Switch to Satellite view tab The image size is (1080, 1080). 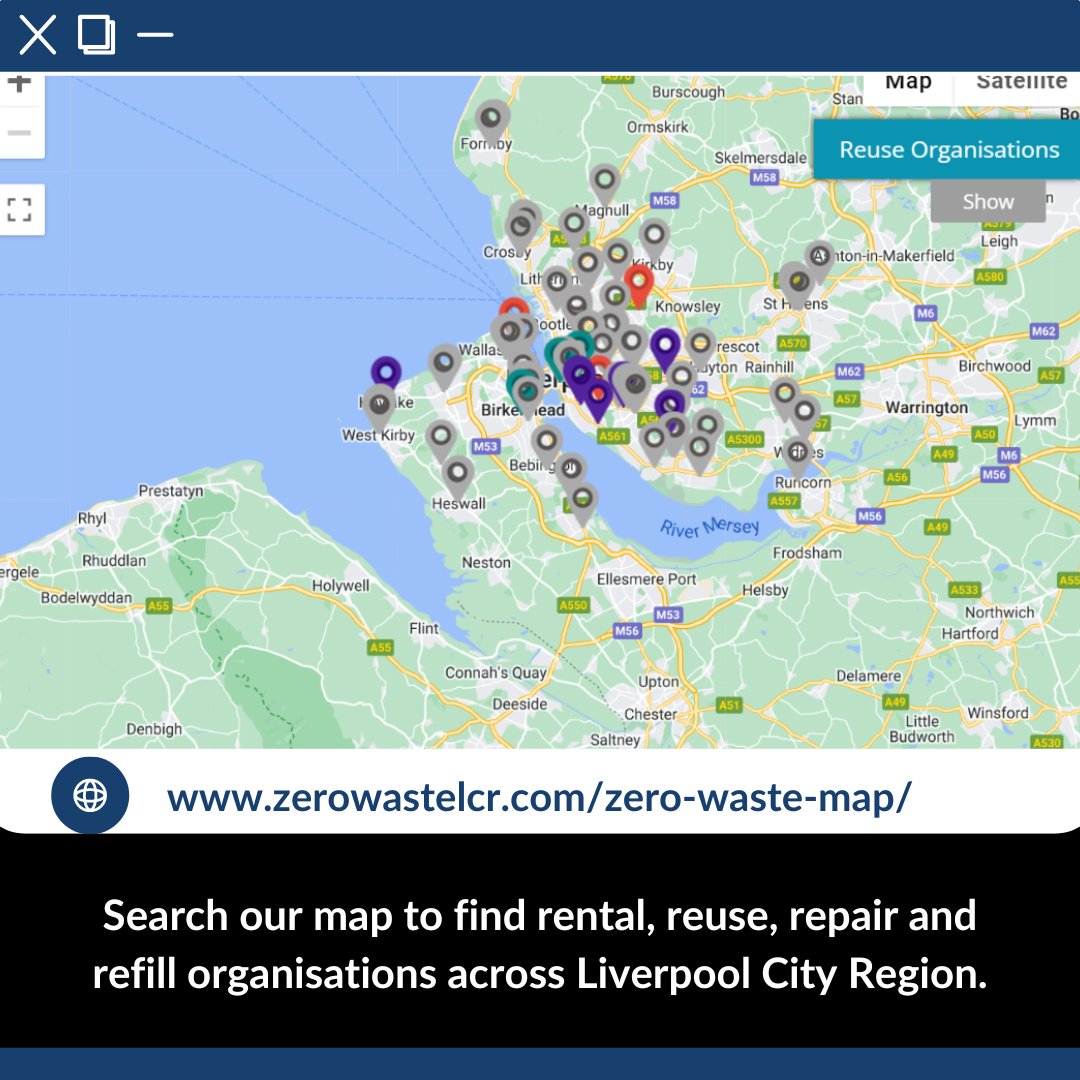[x=1021, y=83]
